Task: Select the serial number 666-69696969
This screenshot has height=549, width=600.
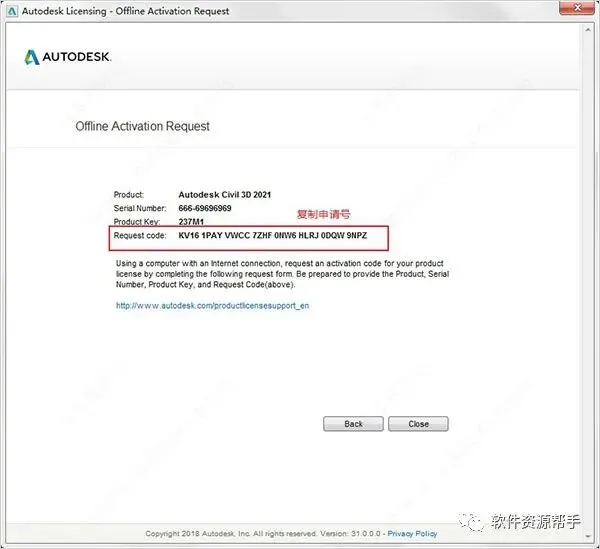Action: tap(205, 208)
